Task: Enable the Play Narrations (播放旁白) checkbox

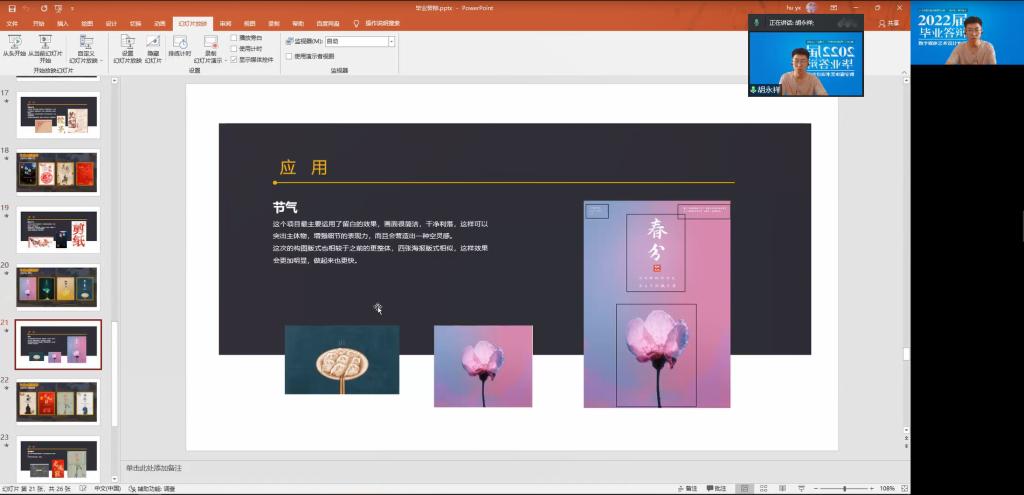Action: pyautogui.click(x=235, y=37)
